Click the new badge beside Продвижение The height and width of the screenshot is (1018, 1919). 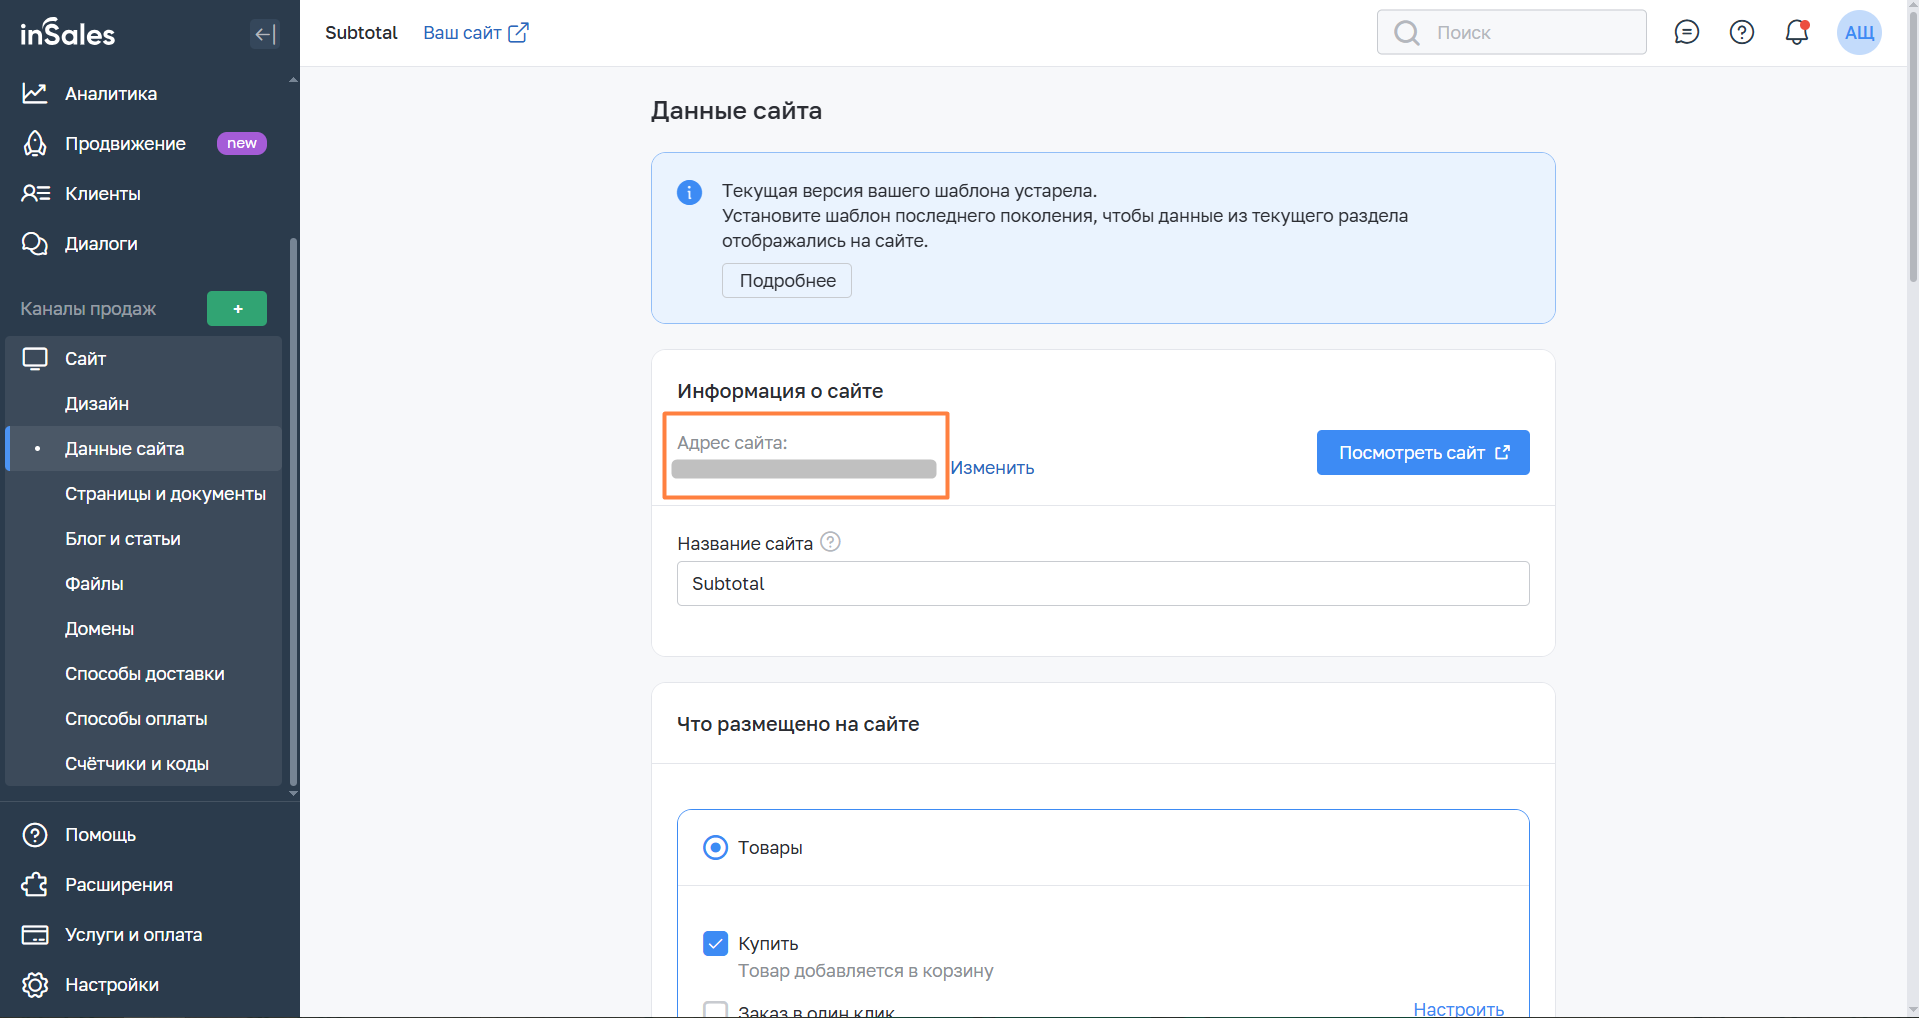pos(242,144)
